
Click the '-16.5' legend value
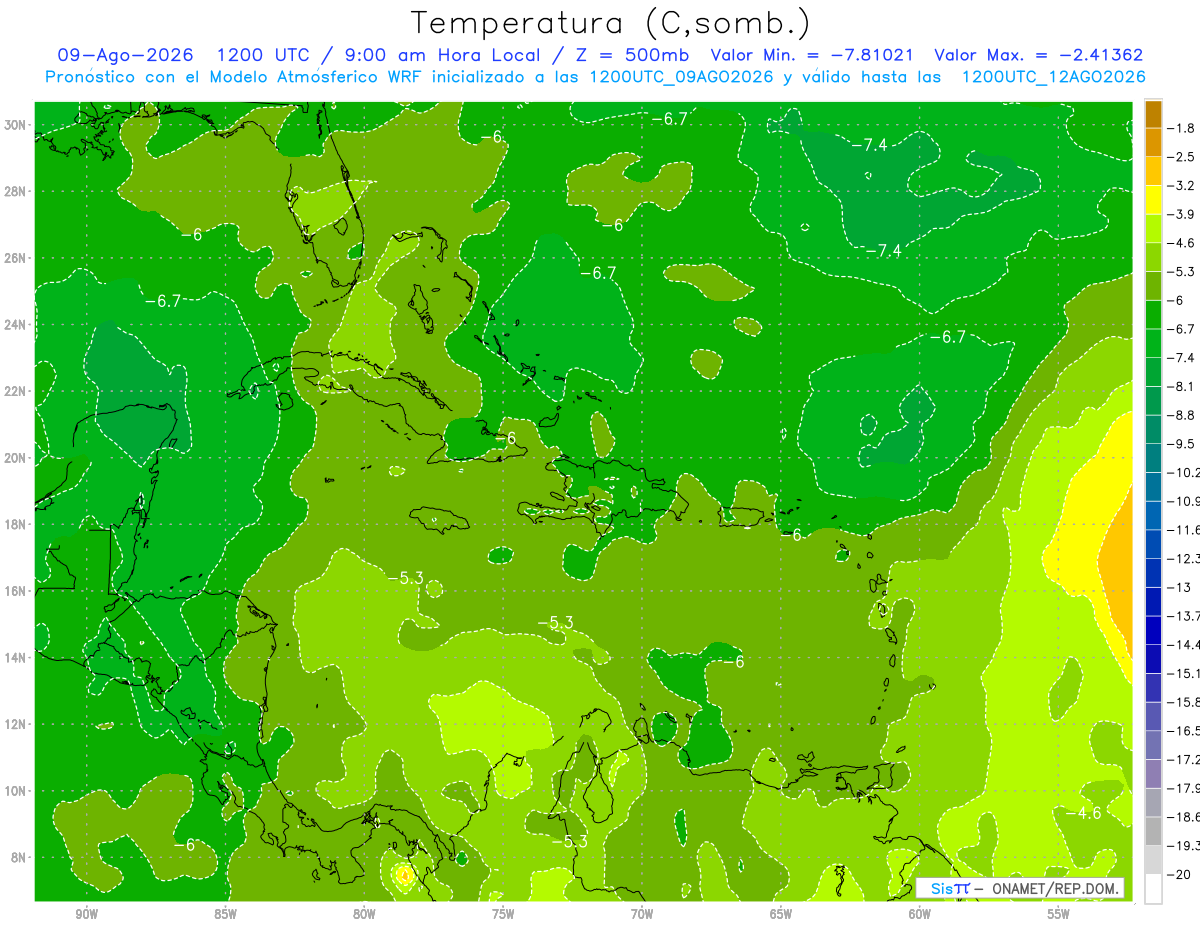tap(1185, 731)
